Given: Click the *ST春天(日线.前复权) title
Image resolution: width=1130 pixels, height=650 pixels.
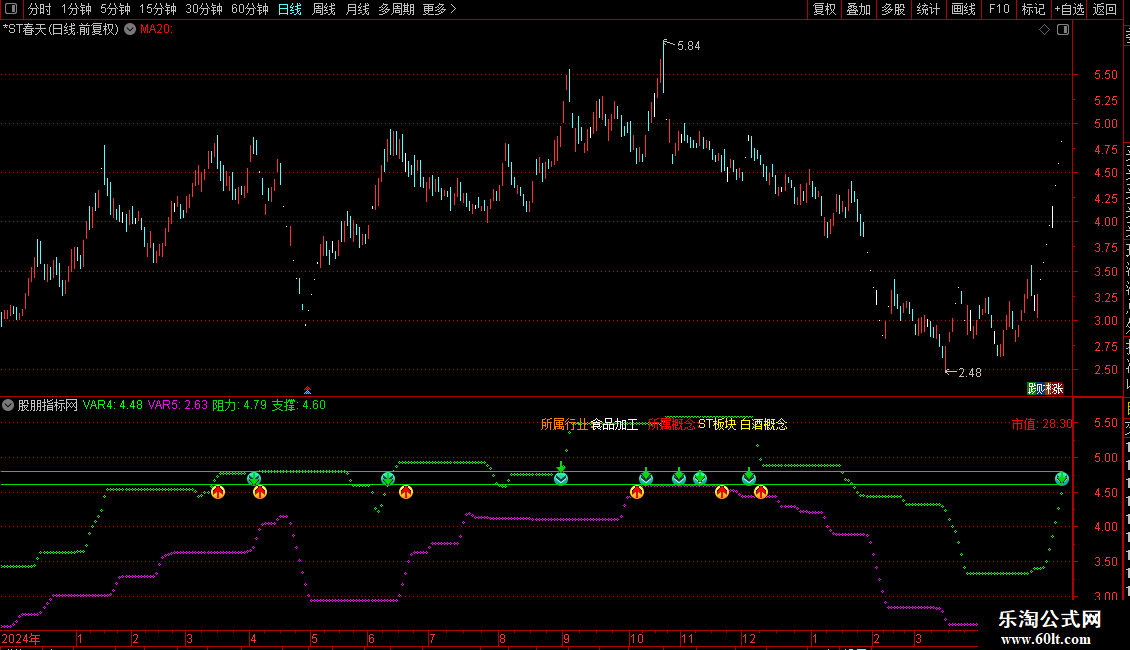Looking at the screenshot, I should point(61,30).
